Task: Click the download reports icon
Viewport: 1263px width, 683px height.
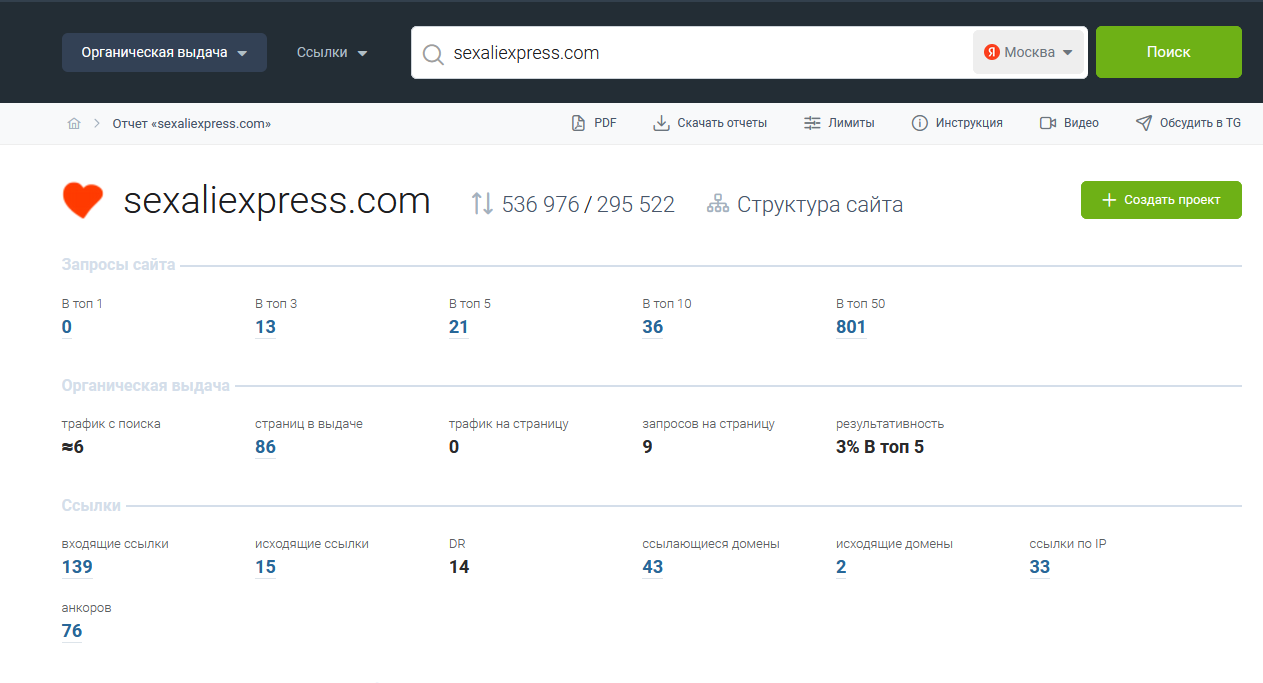Action: pos(661,123)
